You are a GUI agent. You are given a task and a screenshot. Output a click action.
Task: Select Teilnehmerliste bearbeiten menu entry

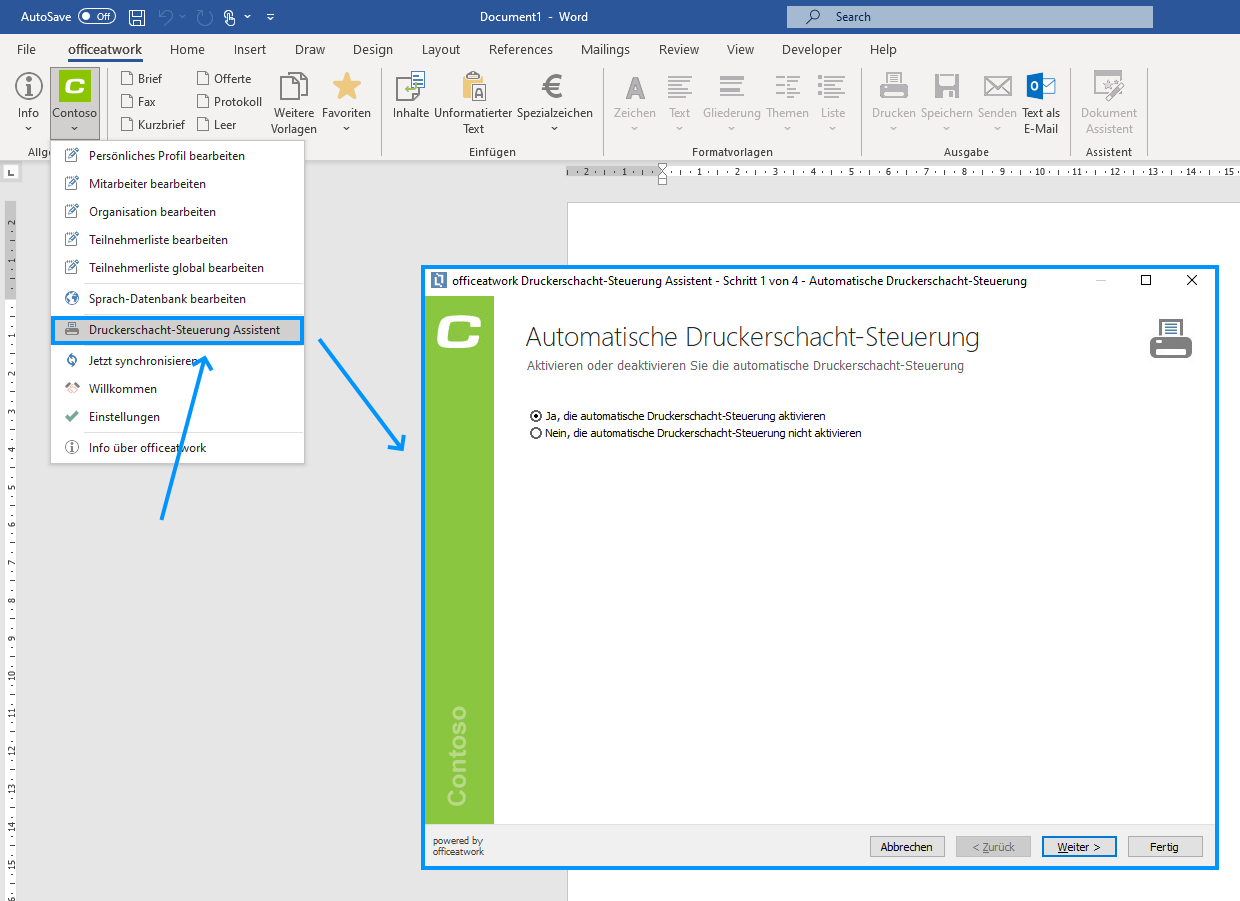[177, 240]
